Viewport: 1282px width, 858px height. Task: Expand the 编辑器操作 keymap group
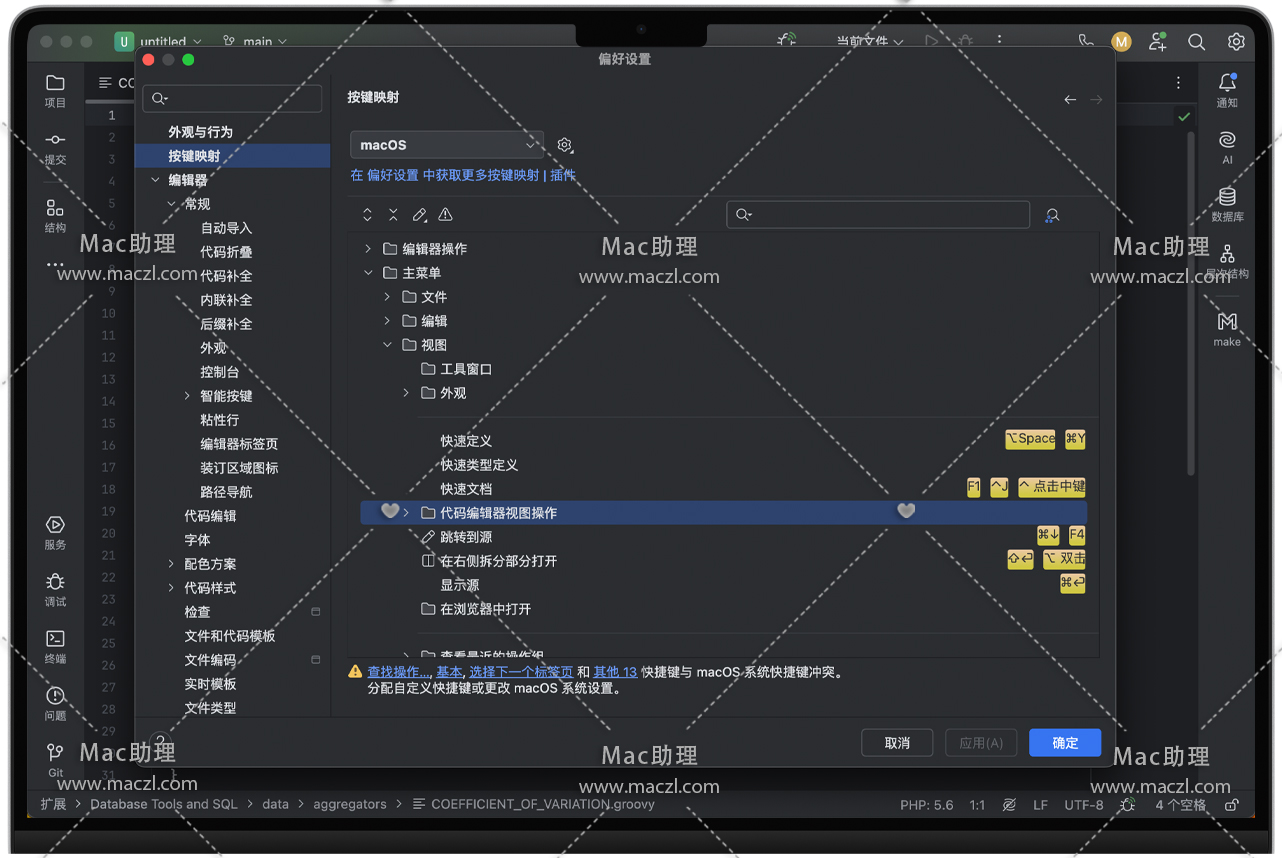tap(368, 249)
